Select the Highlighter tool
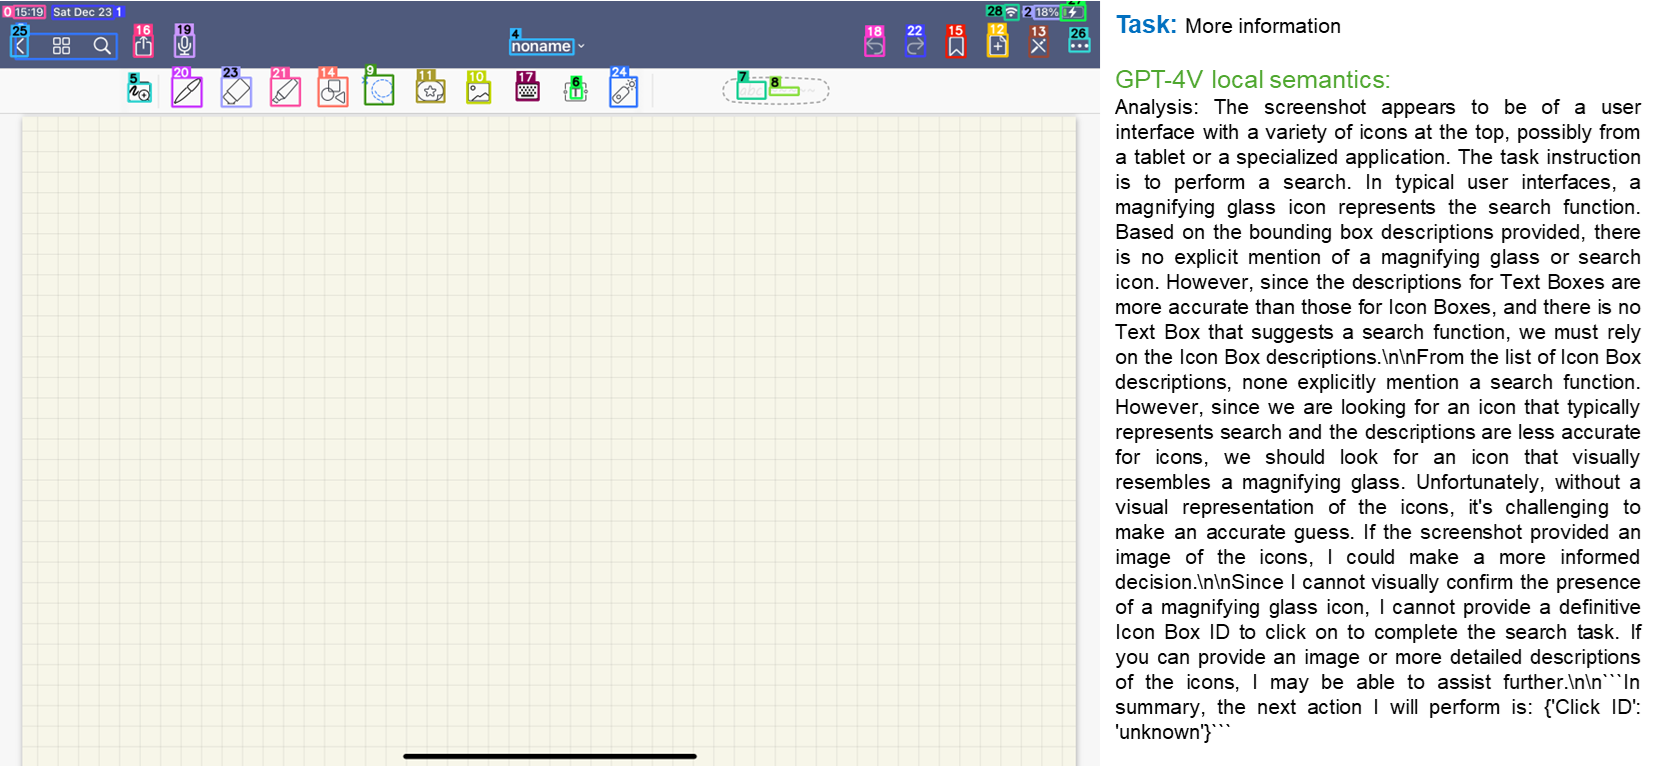This screenshot has width=1656, height=778. 285,91
